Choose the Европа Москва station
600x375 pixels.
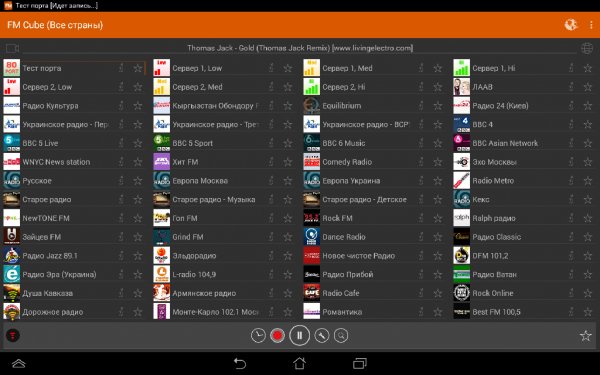(x=200, y=181)
